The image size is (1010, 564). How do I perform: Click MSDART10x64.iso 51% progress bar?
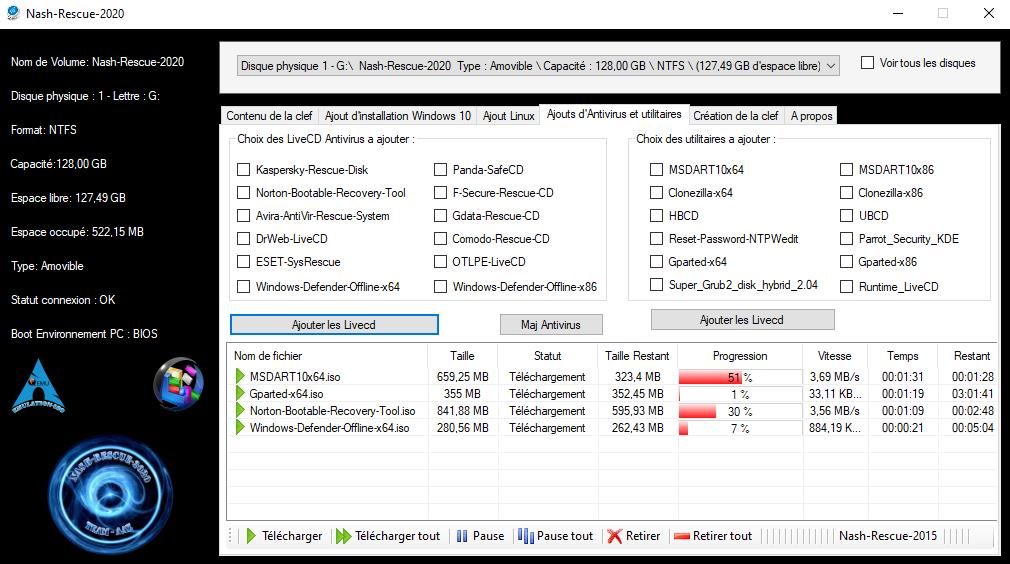pyautogui.click(x=740, y=377)
